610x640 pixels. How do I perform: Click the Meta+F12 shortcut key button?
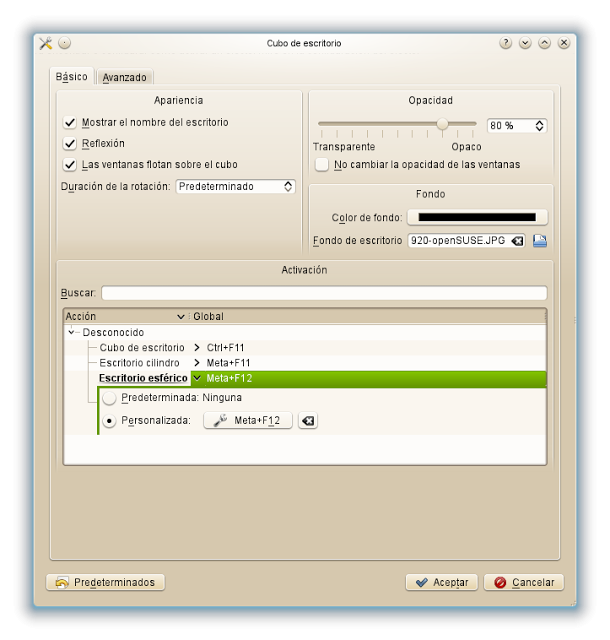pos(248,421)
